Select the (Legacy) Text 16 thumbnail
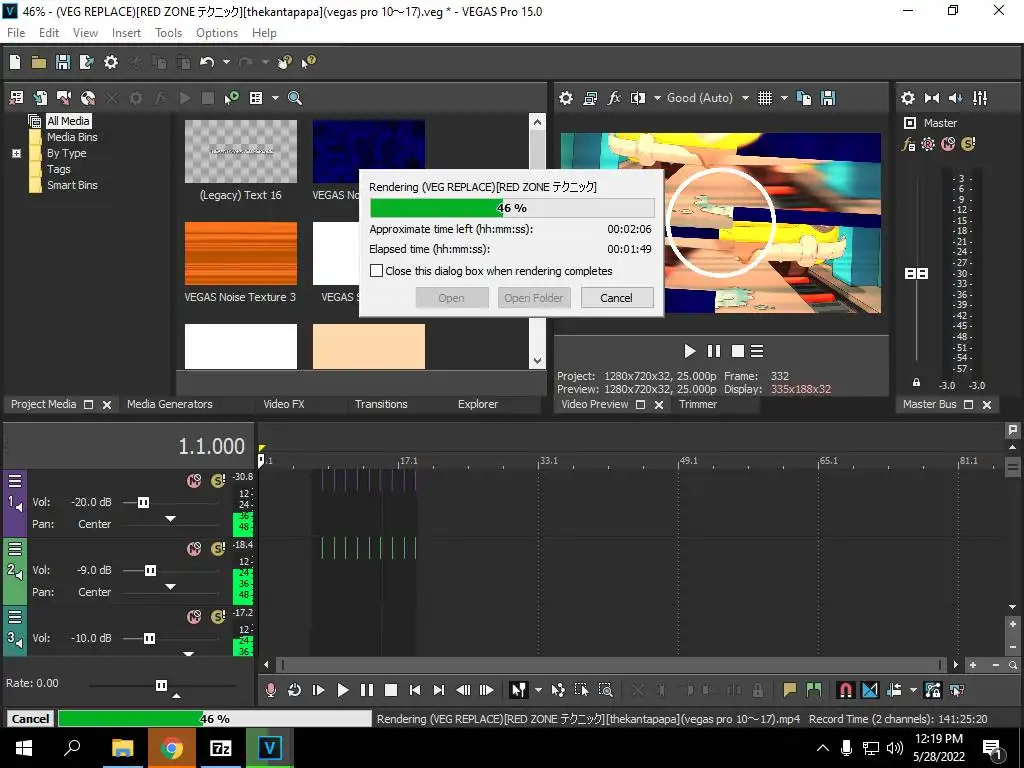Screen dimensions: 1024x768 (240, 152)
